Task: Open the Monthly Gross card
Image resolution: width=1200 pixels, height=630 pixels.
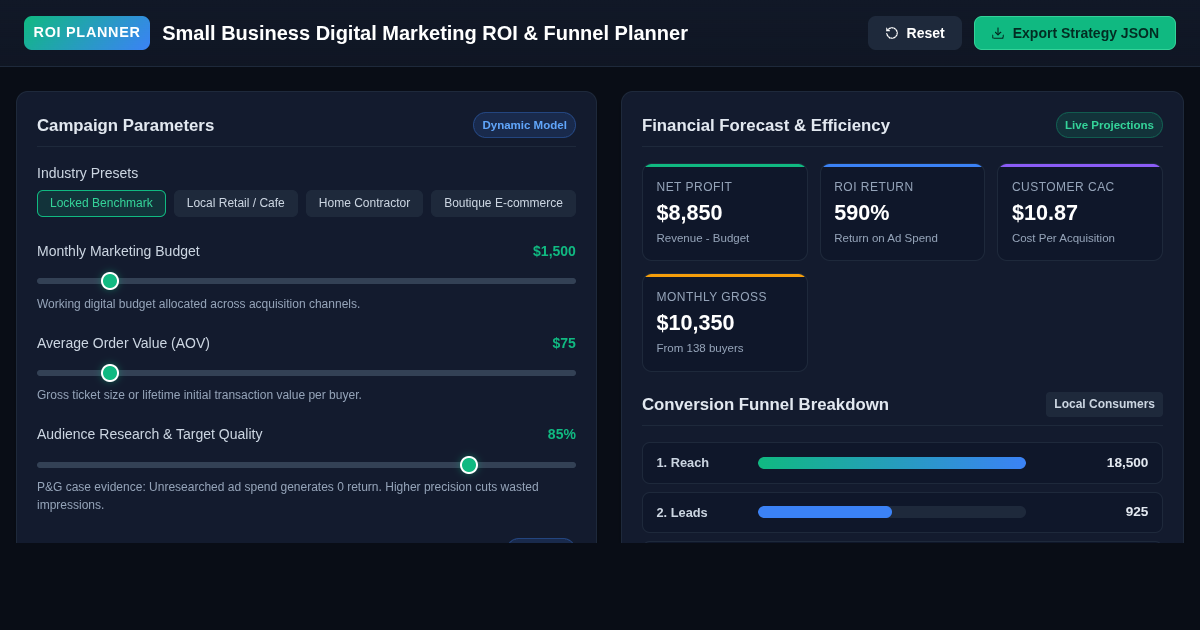Action: pos(725,322)
